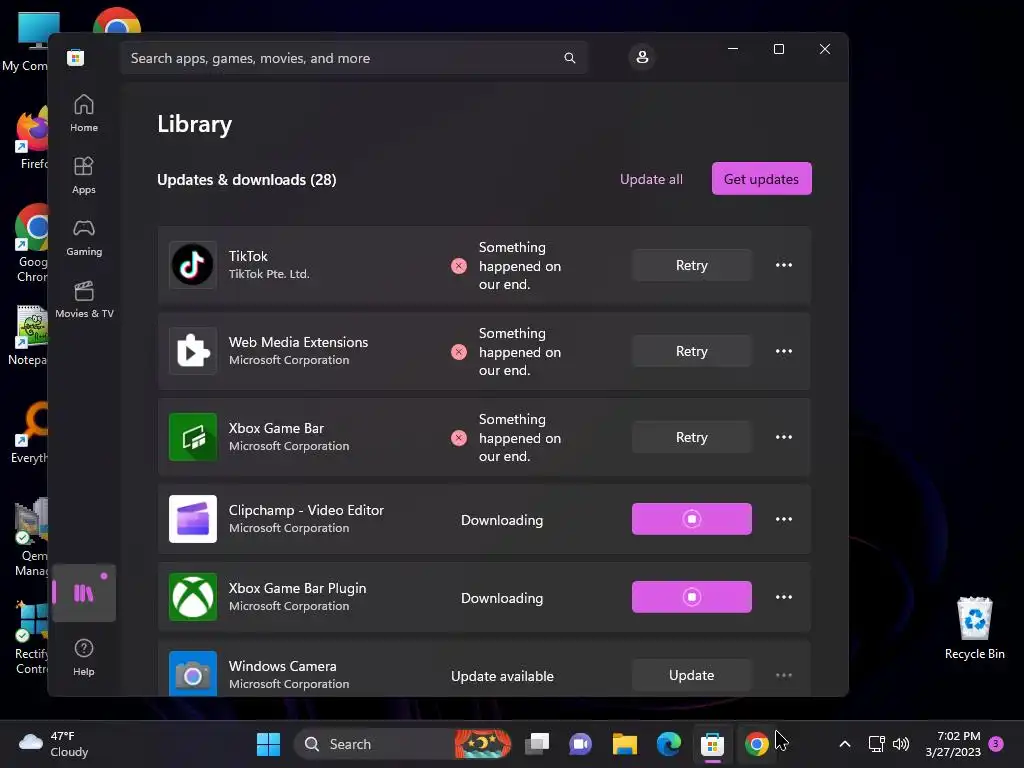The image size is (1024, 768).
Task: Click the Clipchamp app icon
Action: point(193,519)
